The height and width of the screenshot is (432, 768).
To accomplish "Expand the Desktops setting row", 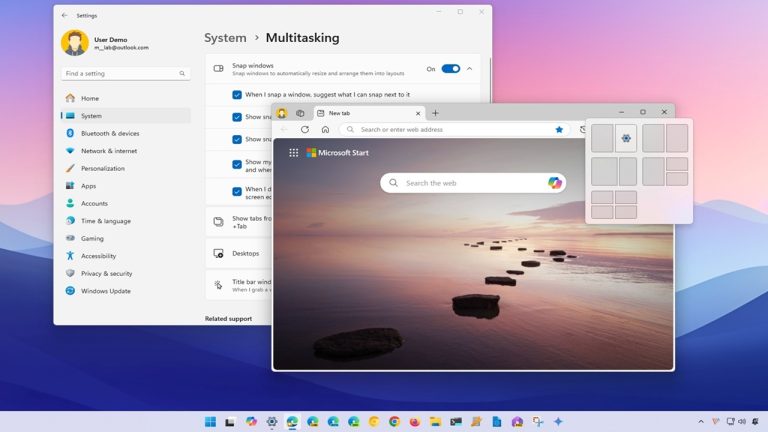I will point(240,253).
